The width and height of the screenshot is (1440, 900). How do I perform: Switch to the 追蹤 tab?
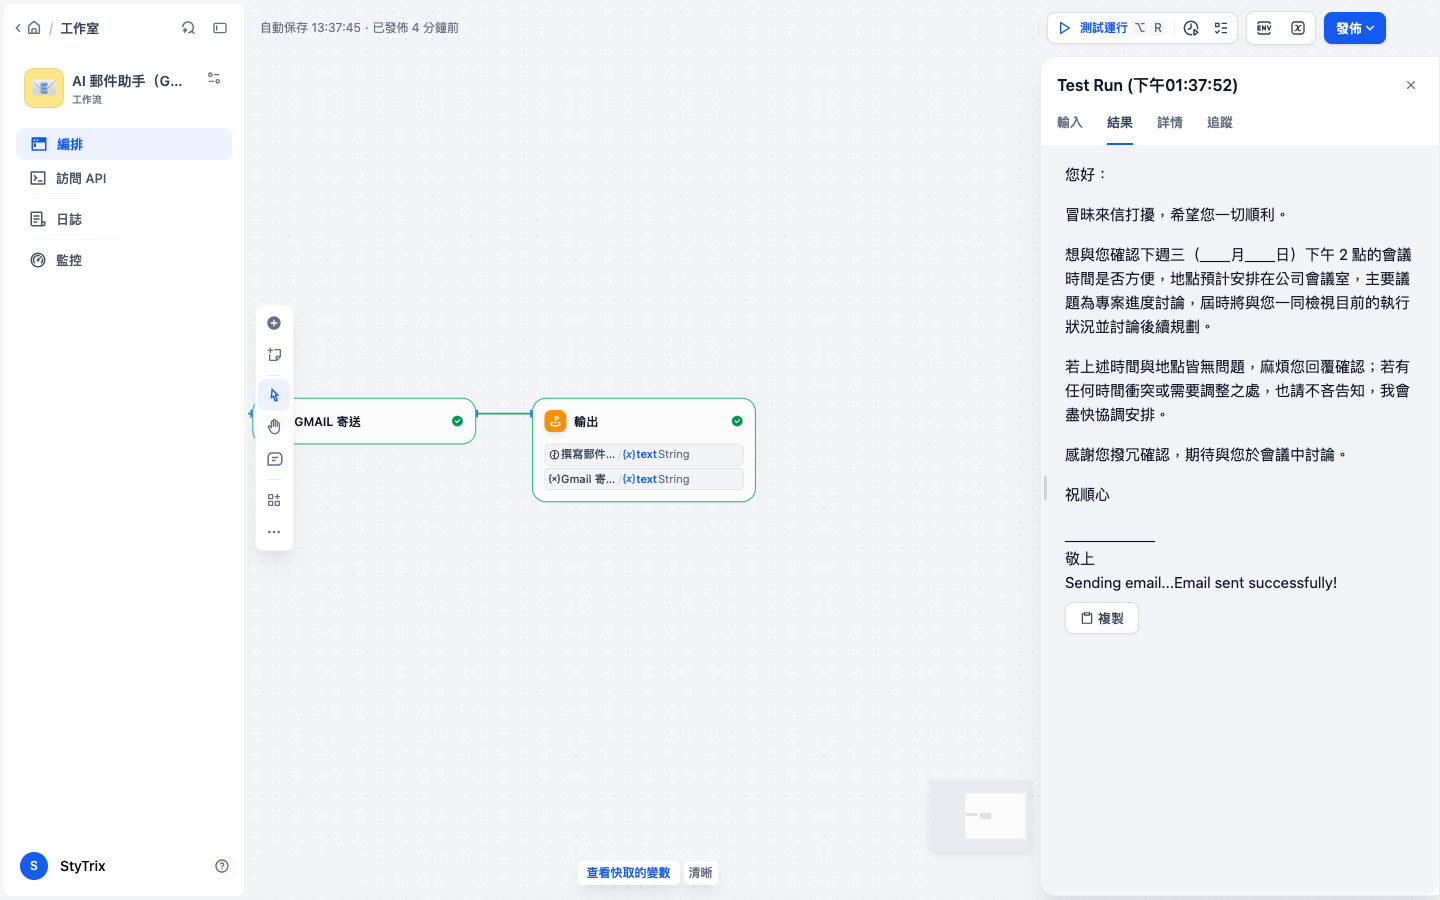1220,123
